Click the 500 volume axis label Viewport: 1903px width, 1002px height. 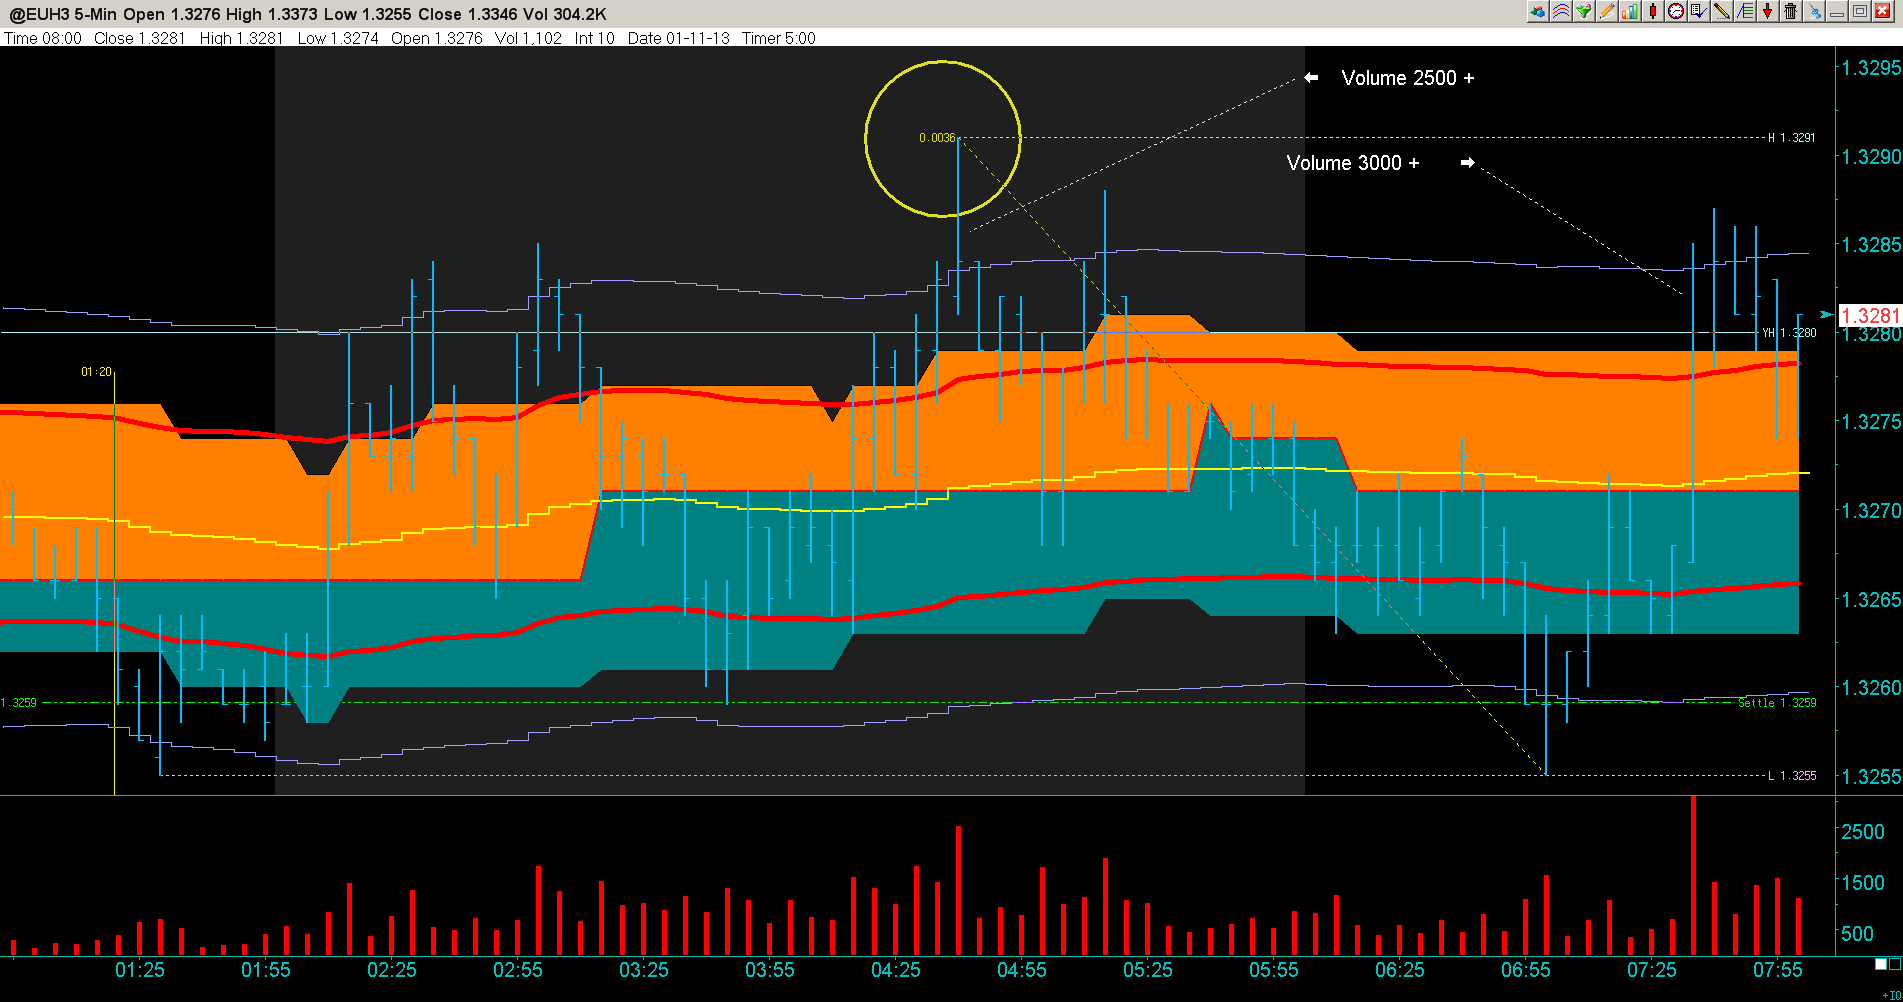[x=1857, y=934]
